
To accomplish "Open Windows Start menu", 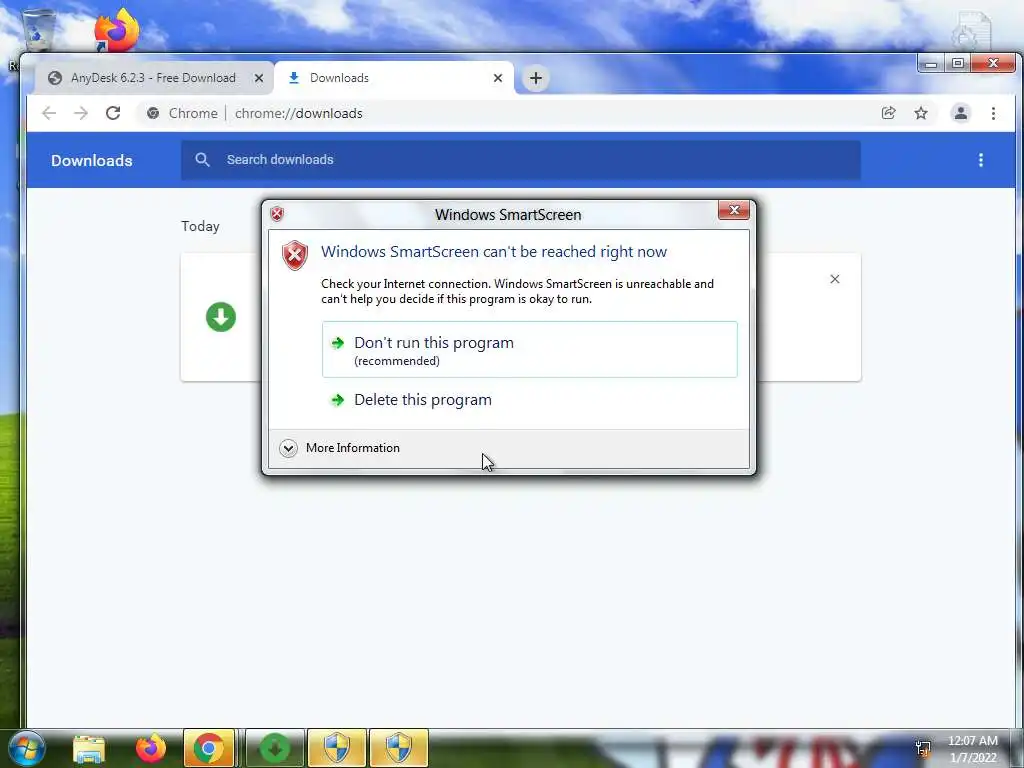I will 27,748.
